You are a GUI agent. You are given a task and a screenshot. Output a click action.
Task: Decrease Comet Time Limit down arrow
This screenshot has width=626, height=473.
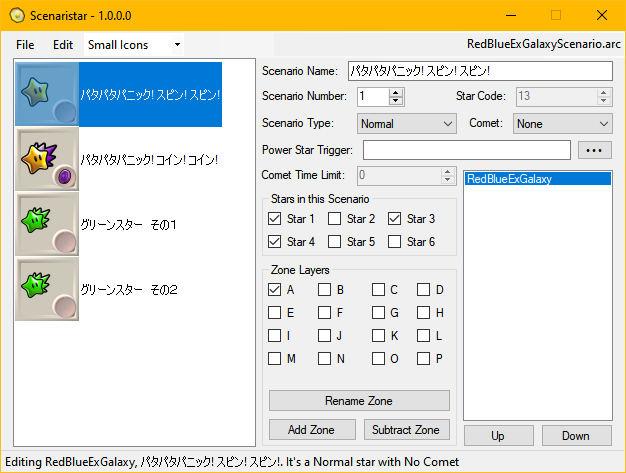[448, 180]
